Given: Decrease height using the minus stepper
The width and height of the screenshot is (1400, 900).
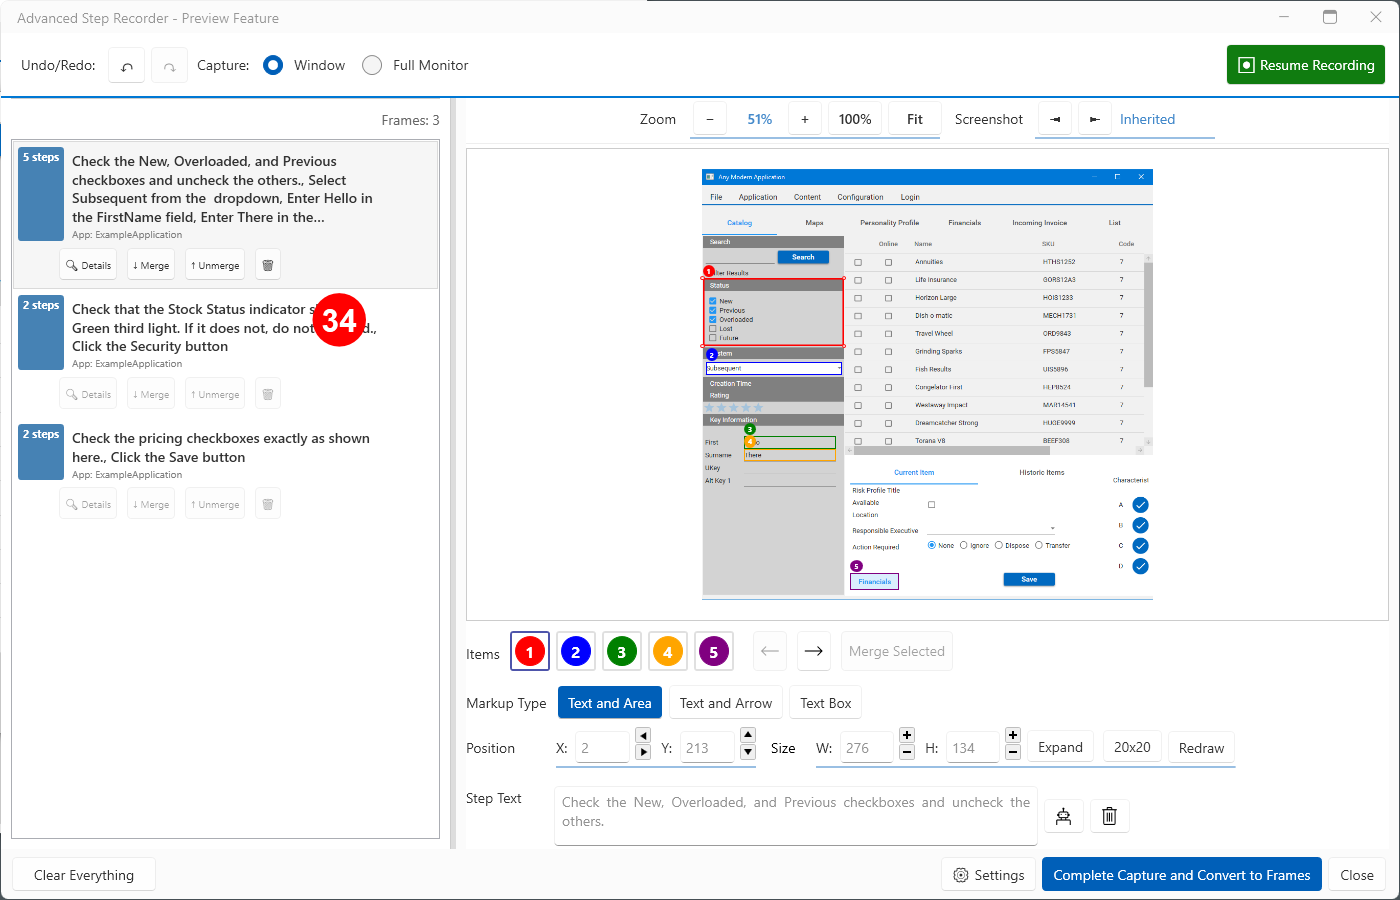Looking at the screenshot, I should point(1013,752).
